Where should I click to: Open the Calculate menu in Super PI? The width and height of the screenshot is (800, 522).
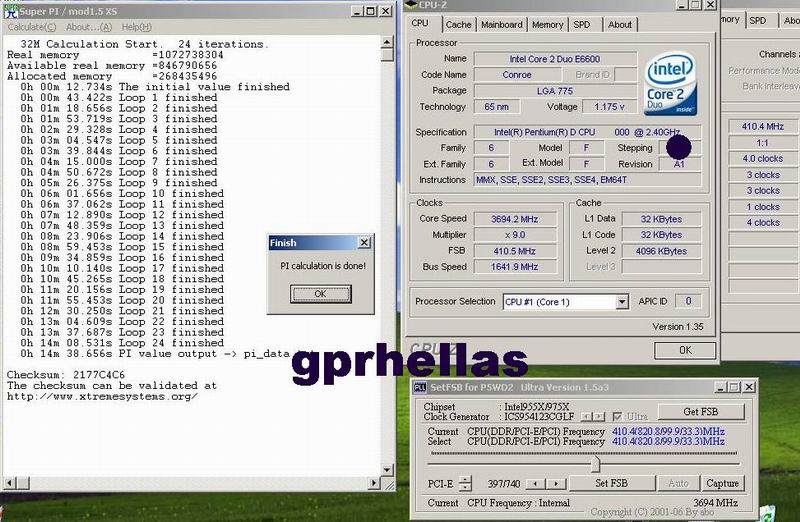pos(32,27)
